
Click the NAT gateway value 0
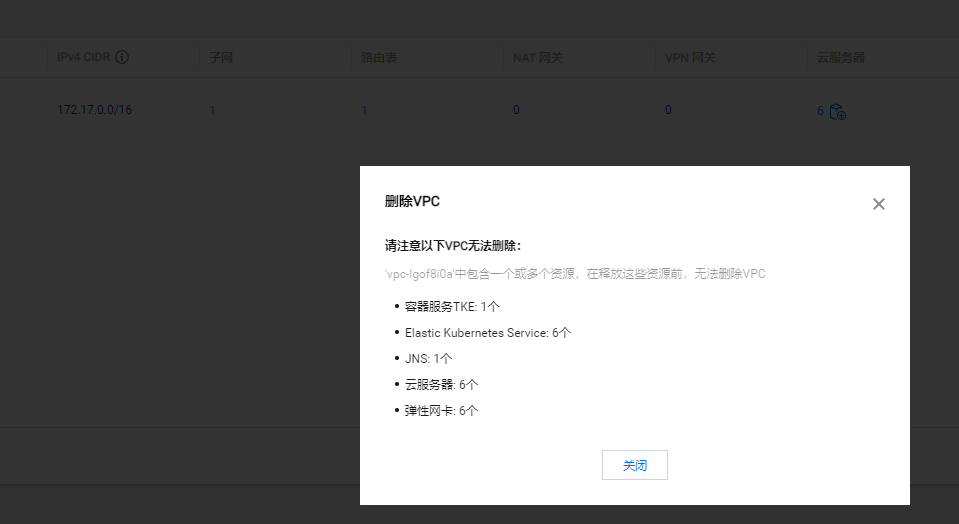(x=516, y=110)
